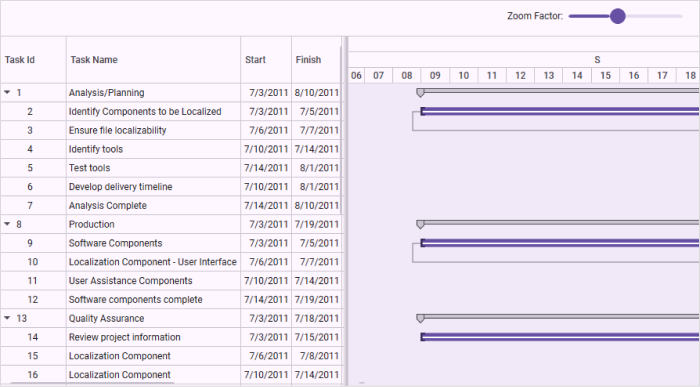Select 'Identify tools' task name
Image resolution: width=700 pixels, height=387 pixels.
[x=96, y=149]
